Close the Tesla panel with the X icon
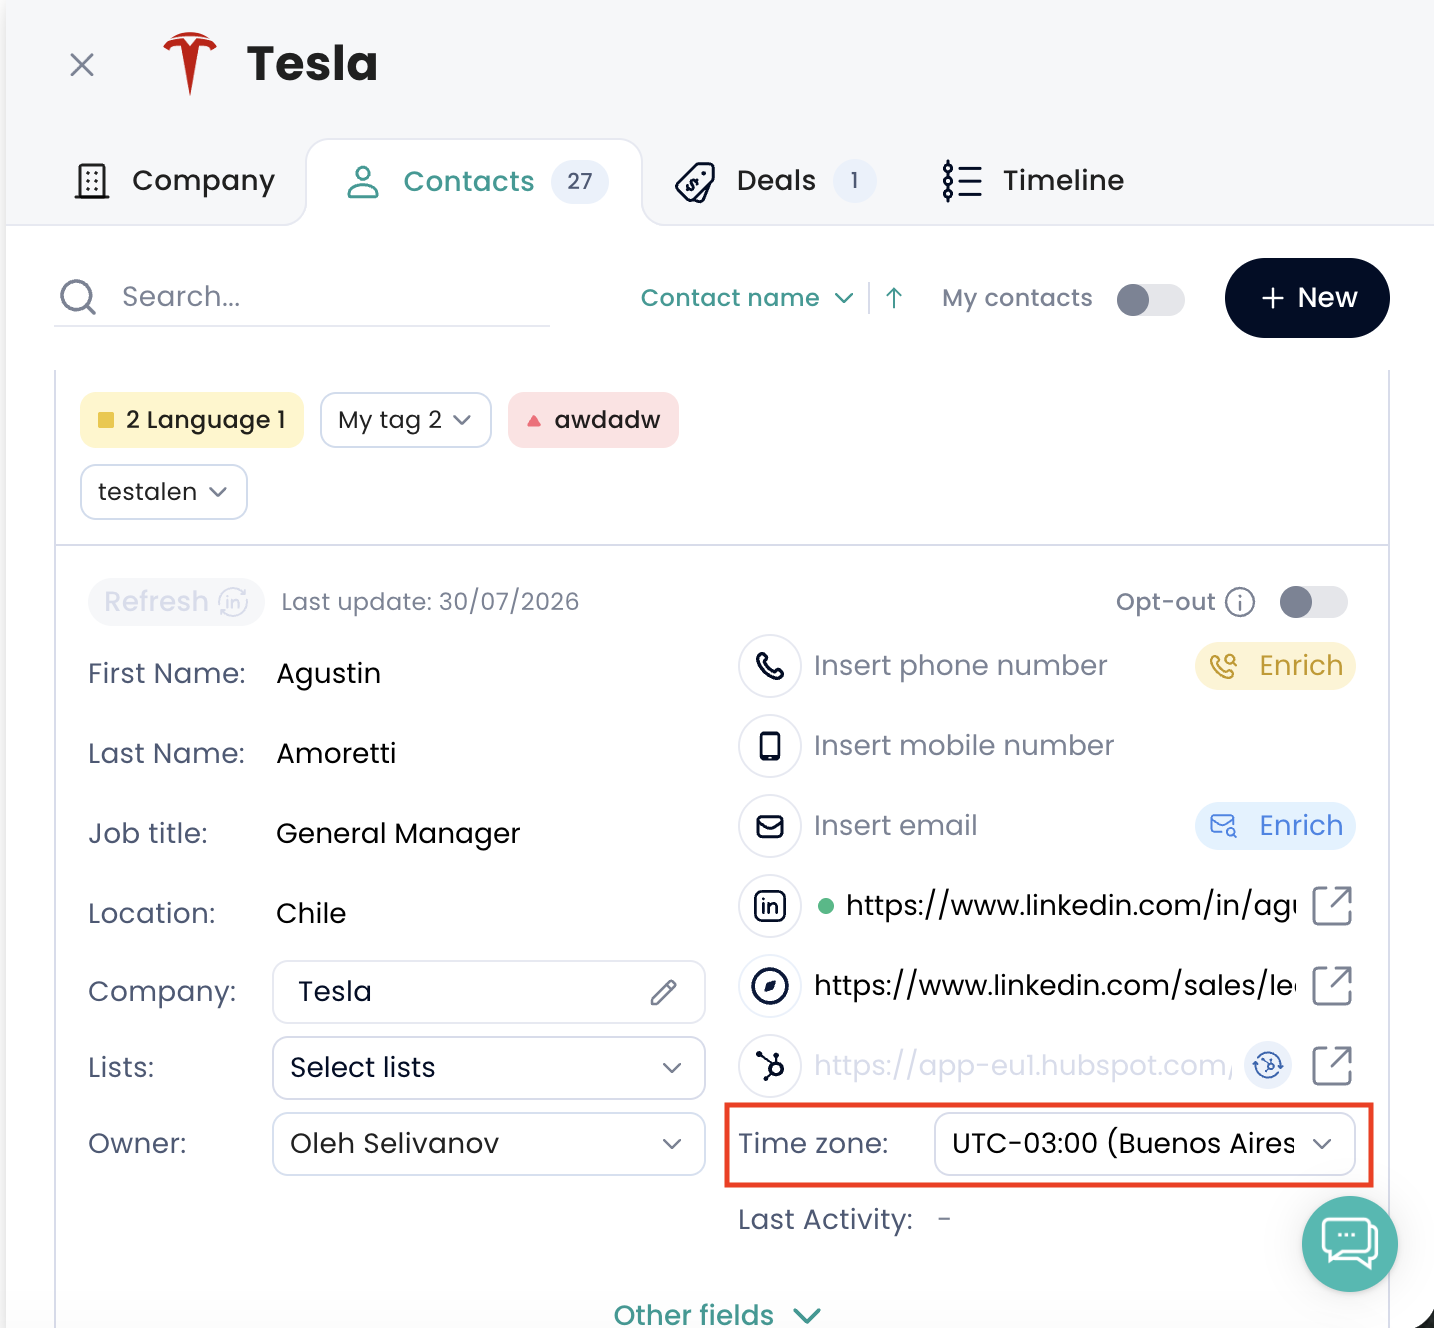The height and width of the screenshot is (1328, 1434). click(82, 65)
